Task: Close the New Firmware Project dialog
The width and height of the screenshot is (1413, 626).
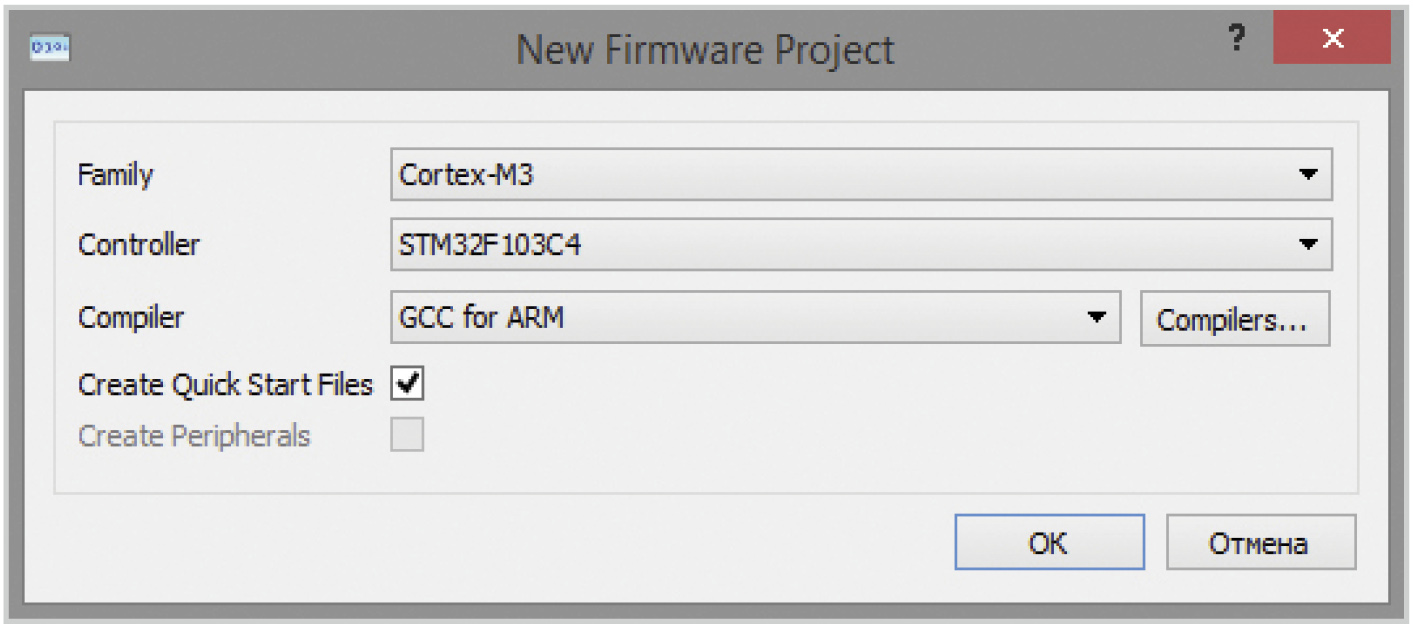Action: 1331,39
